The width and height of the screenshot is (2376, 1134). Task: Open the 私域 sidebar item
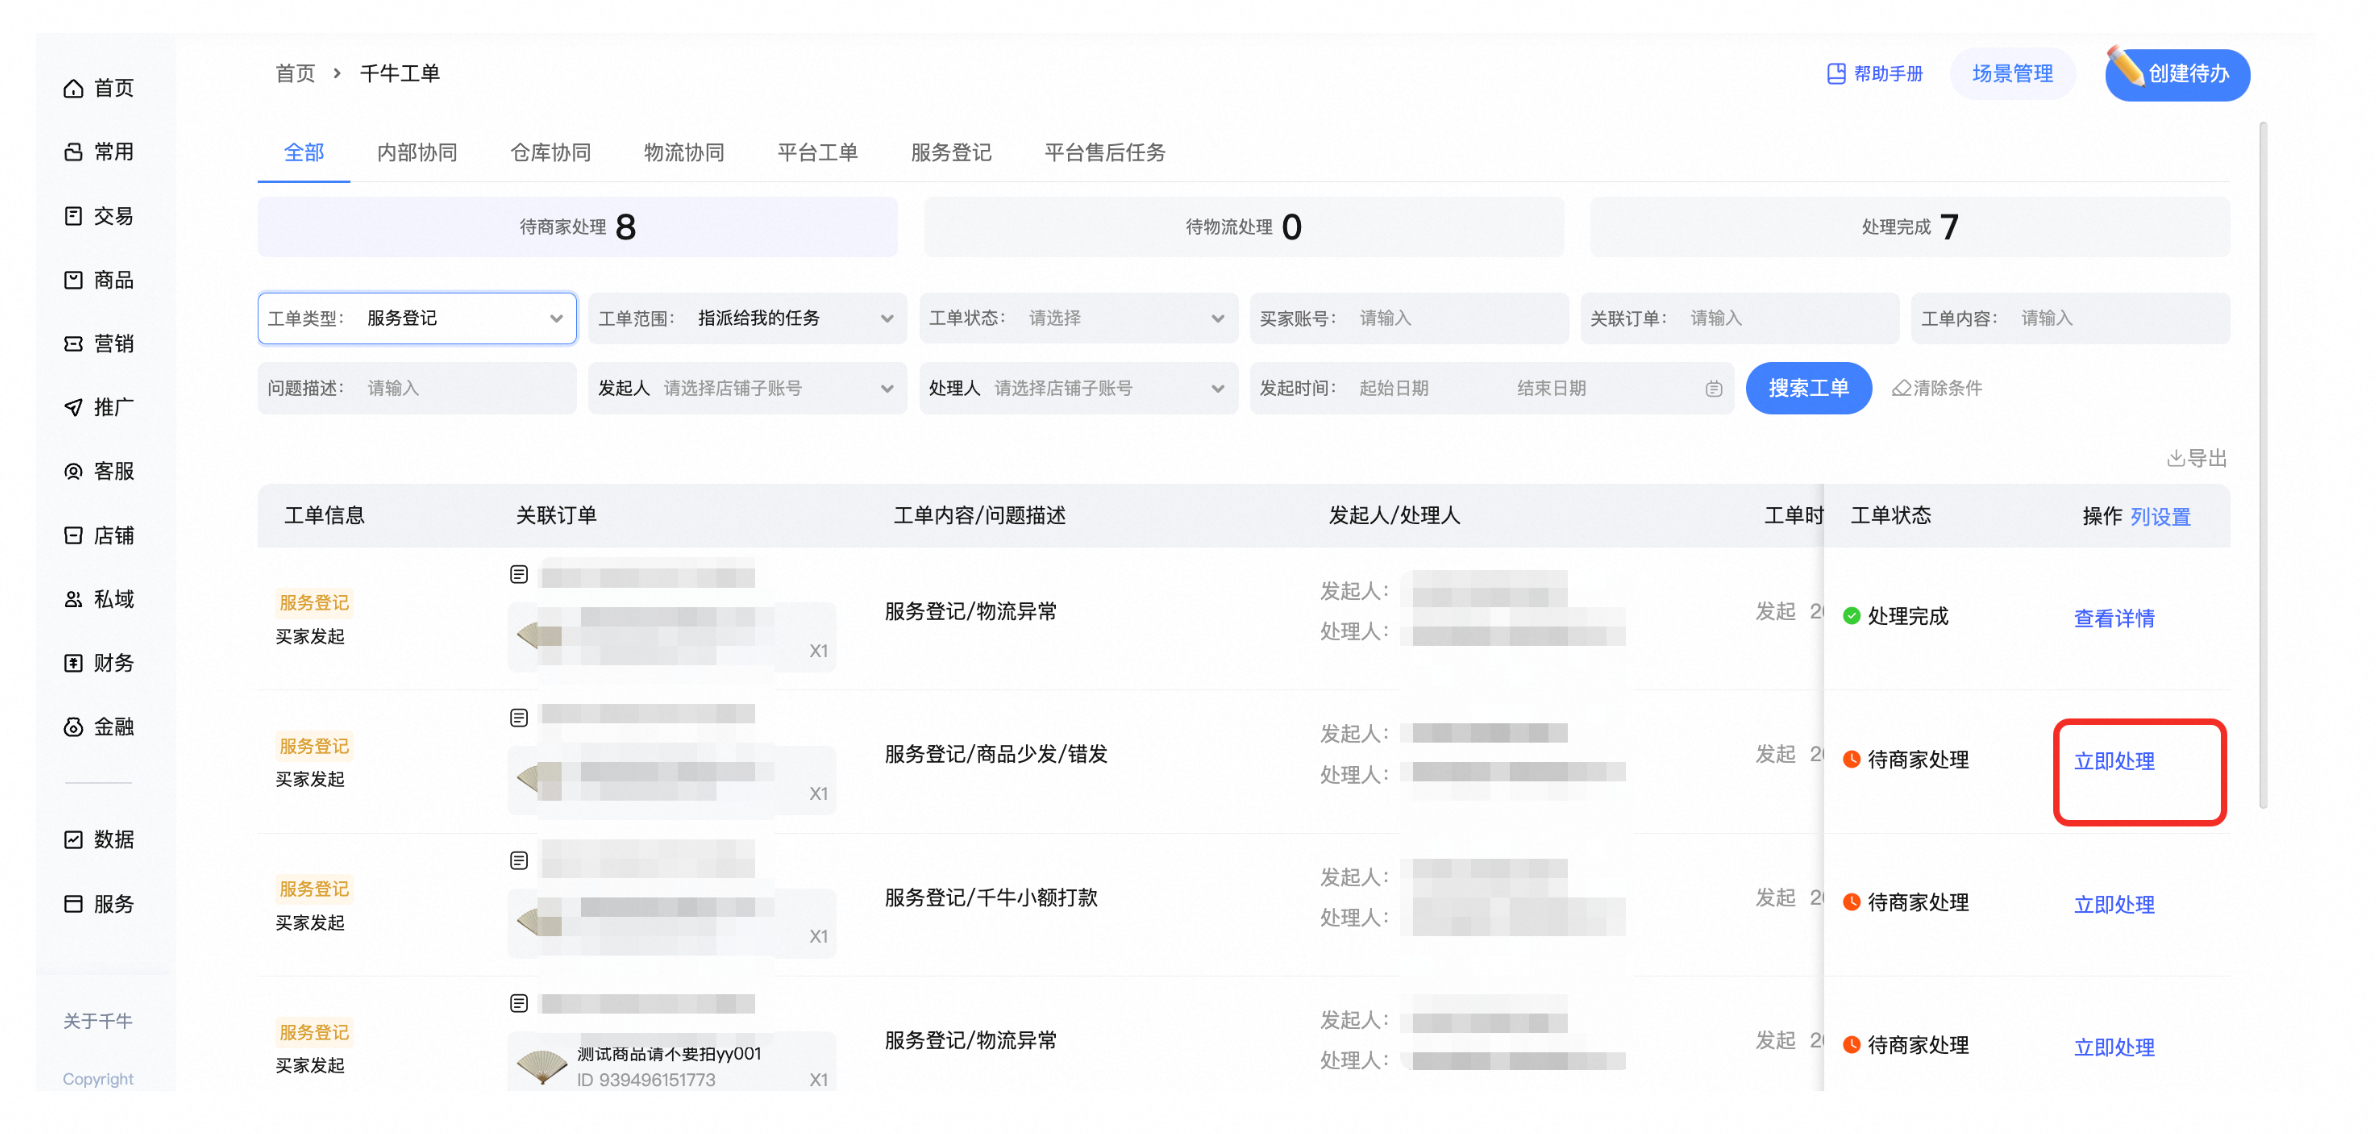[98, 599]
